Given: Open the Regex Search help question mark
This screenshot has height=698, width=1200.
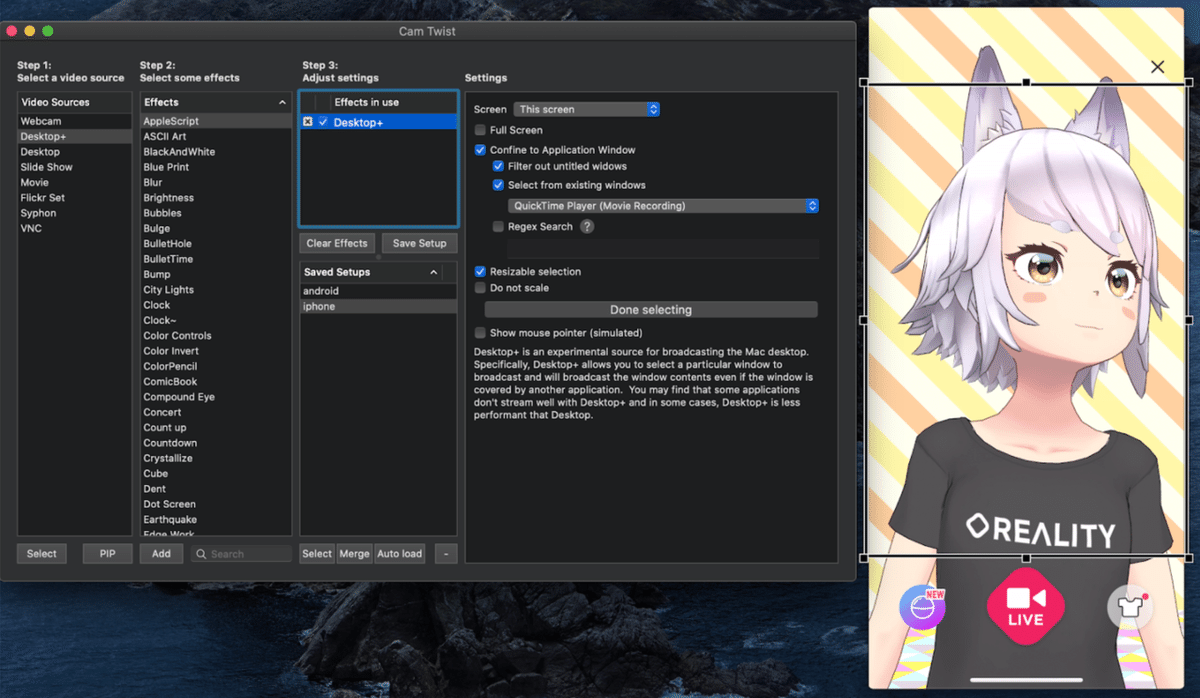Looking at the screenshot, I should 587,227.
